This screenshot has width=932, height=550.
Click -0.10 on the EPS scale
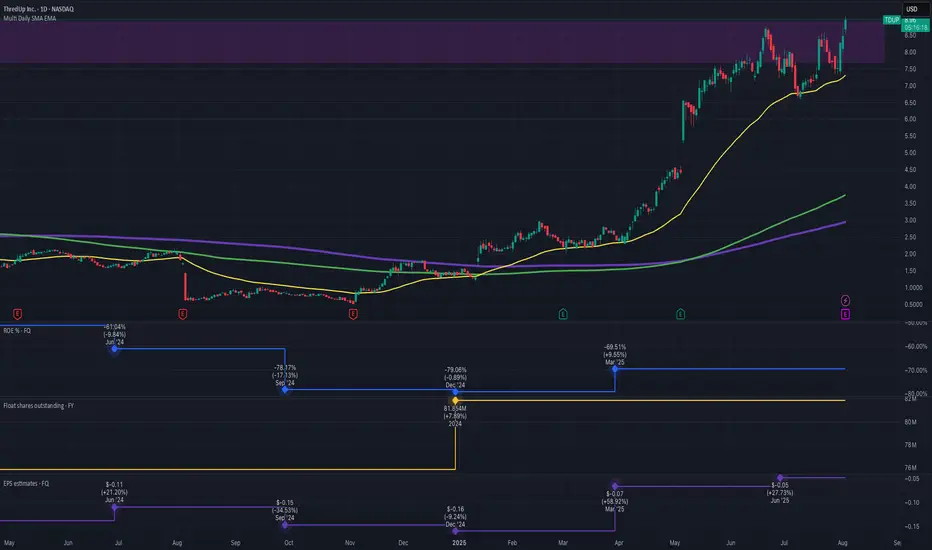[912, 502]
